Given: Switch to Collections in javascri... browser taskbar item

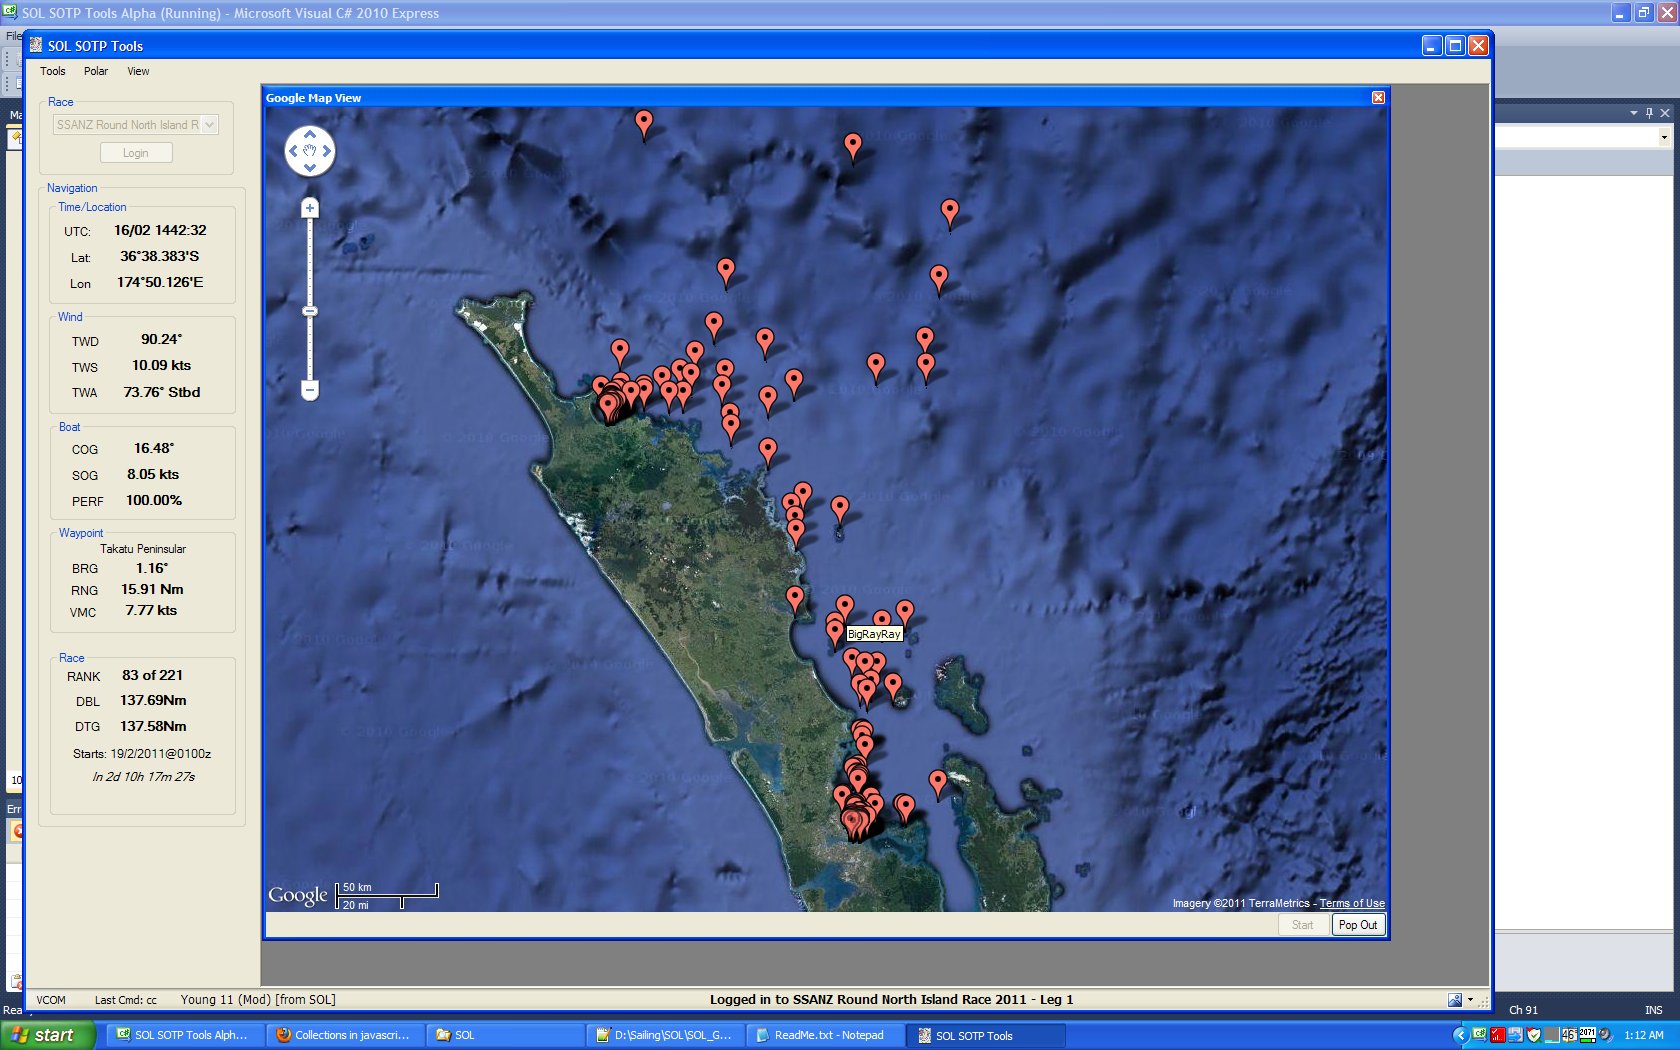Looking at the screenshot, I should coord(344,1035).
